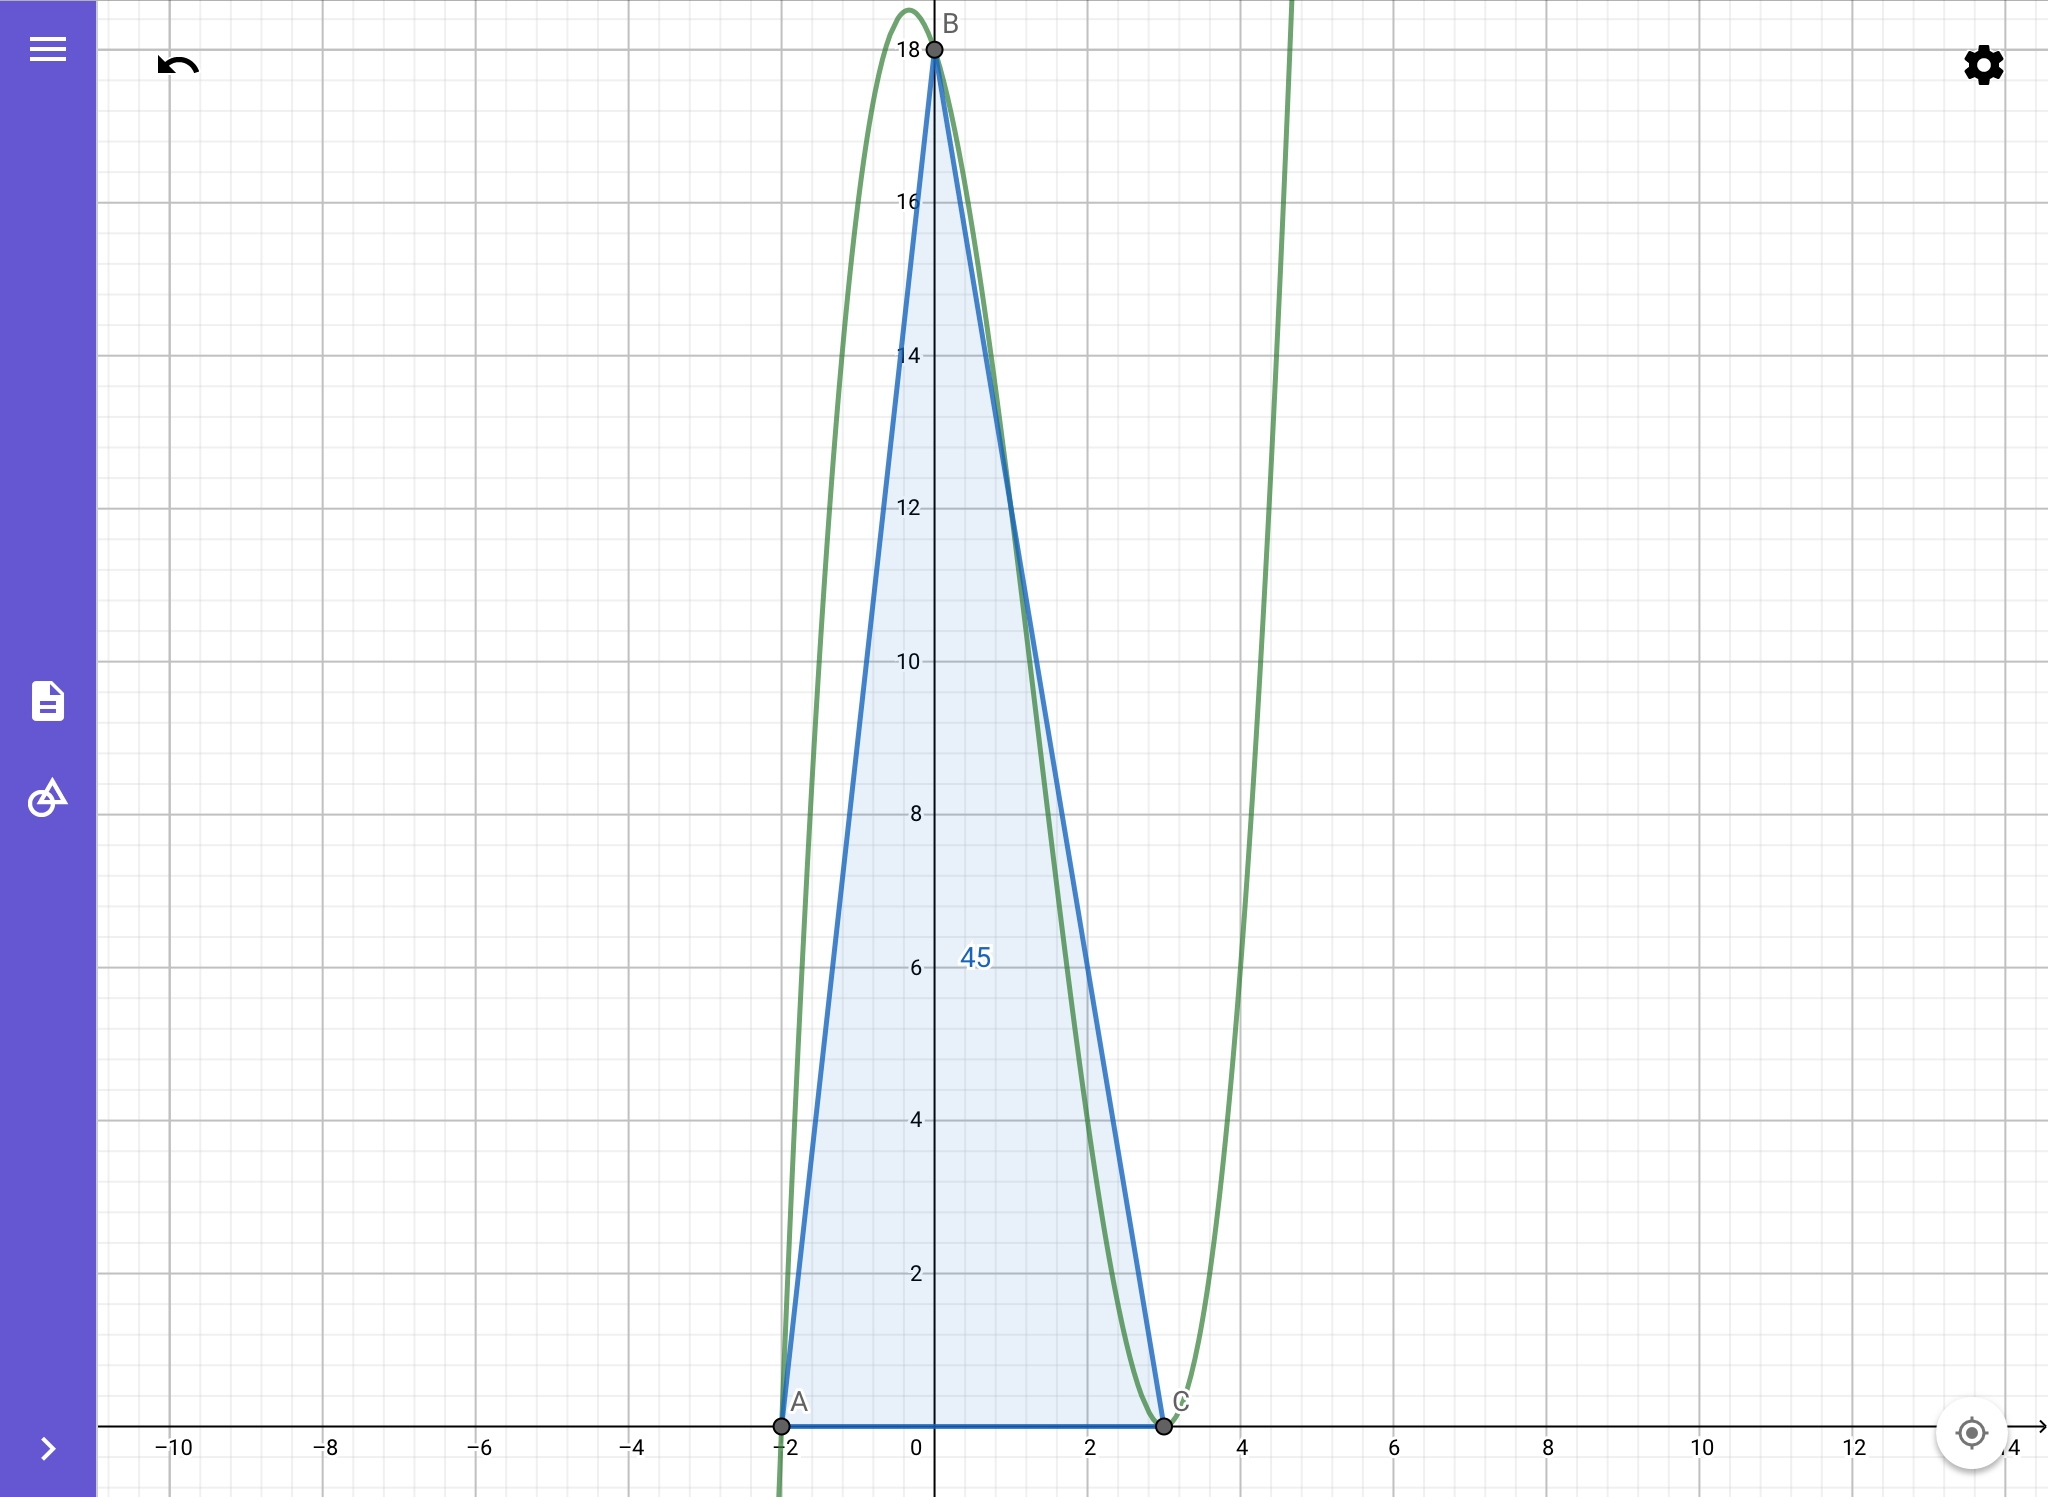Expand the purple sidebar with chevron
The height and width of the screenshot is (1497, 2048).
tap(47, 1448)
